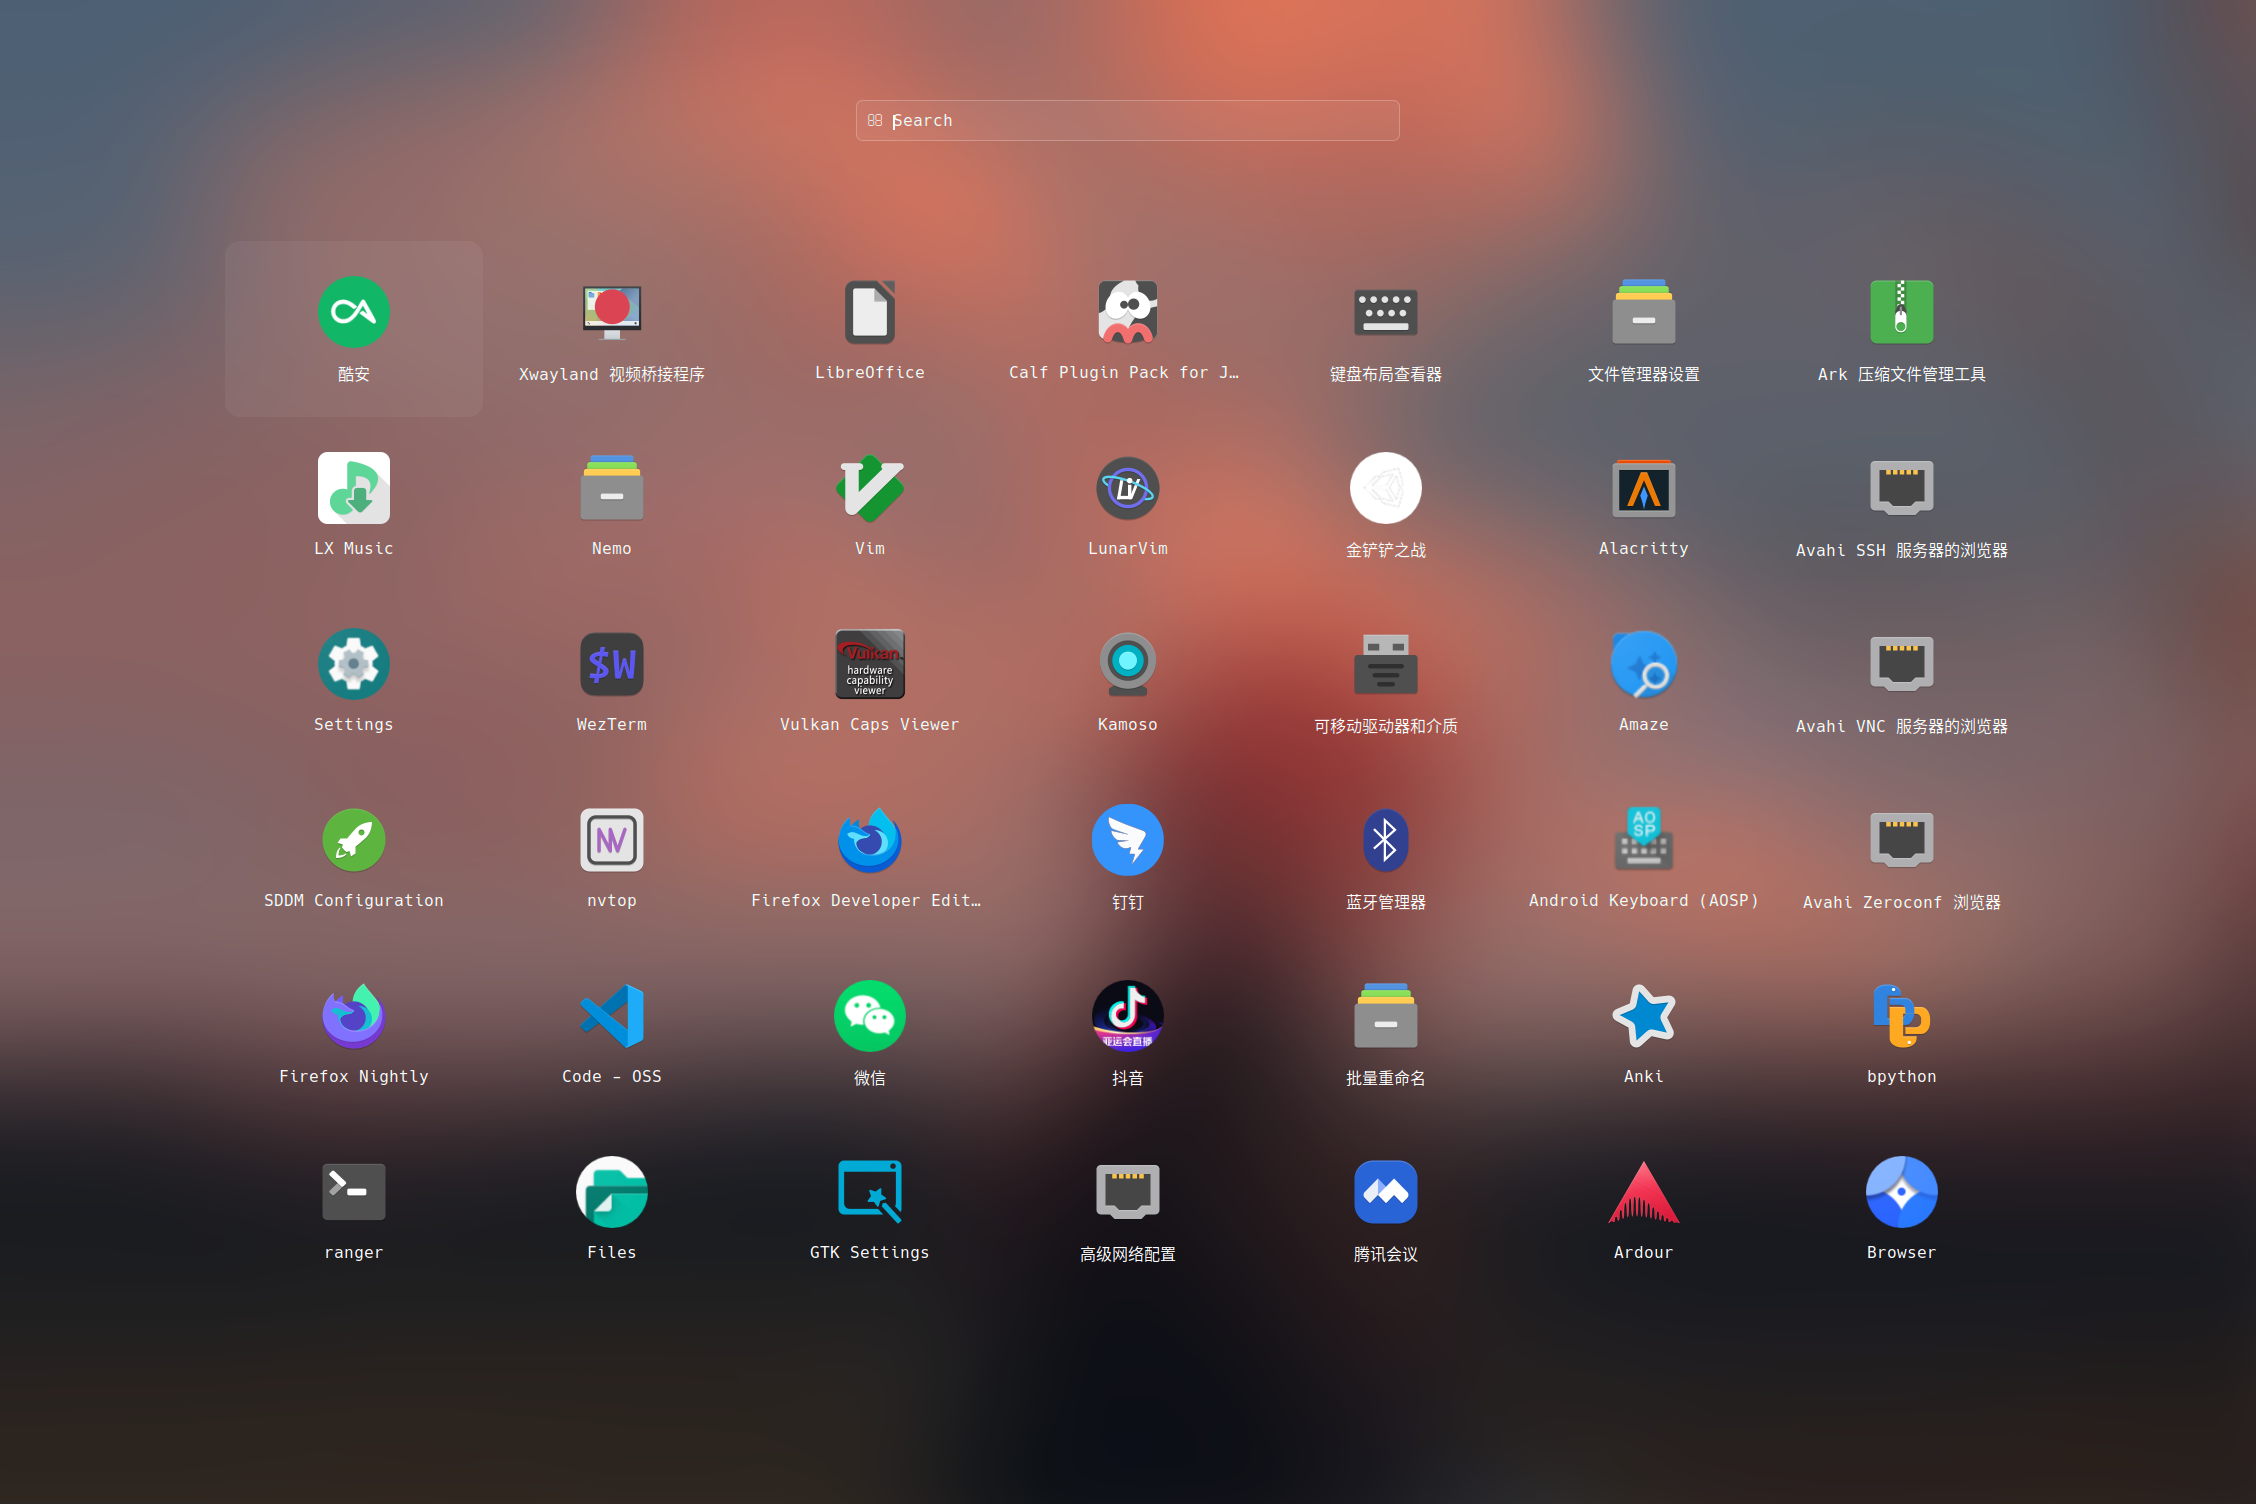
Task: Launch the Nemo file manager
Action: (x=611, y=489)
